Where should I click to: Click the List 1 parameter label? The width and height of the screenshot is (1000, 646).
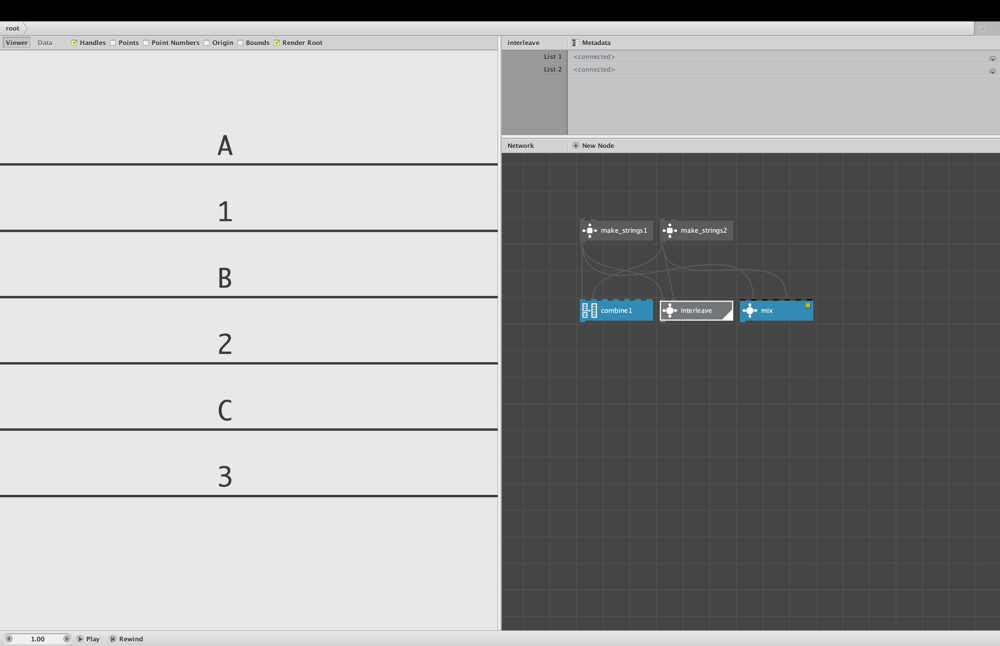coord(552,57)
